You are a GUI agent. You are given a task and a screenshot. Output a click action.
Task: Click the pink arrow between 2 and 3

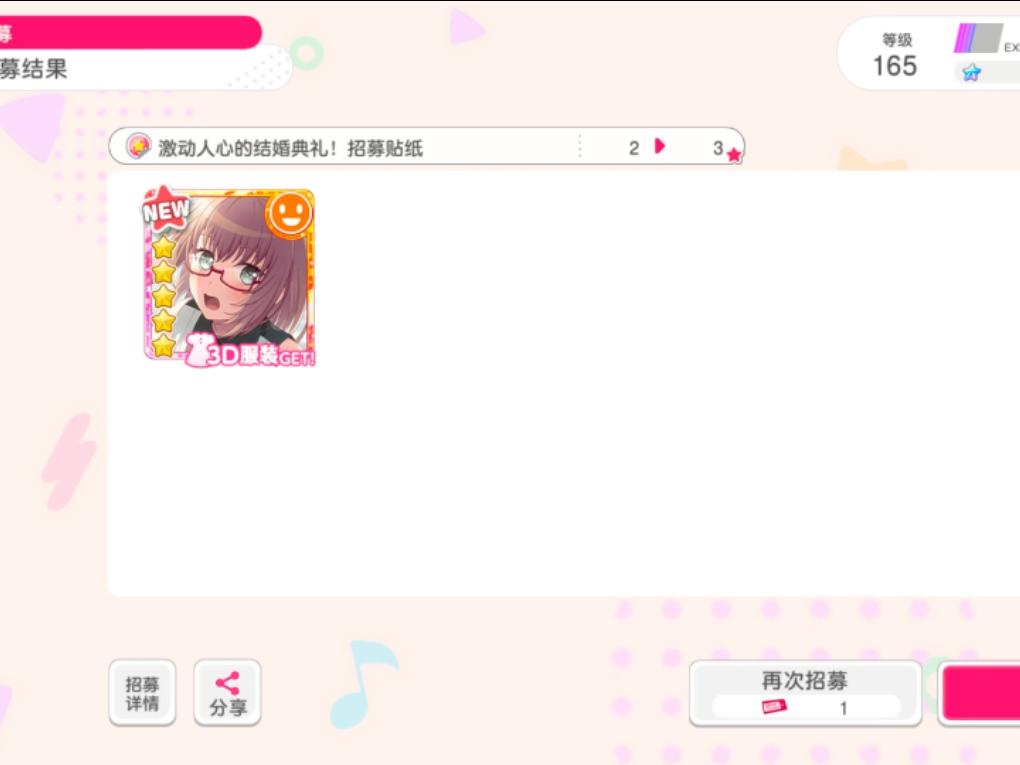(660, 146)
